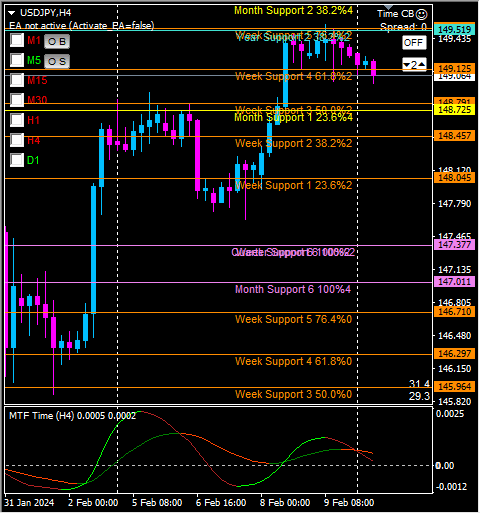Select the orange 146.297 price label
The image size is (480, 514).
pyautogui.click(x=454, y=354)
